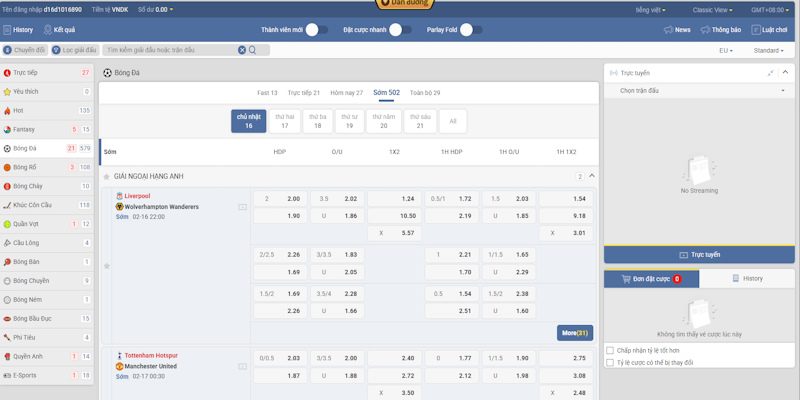Open History tab in bet slip
Image resolution: width=800 pixels, height=400 pixels.
pyautogui.click(x=747, y=279)
